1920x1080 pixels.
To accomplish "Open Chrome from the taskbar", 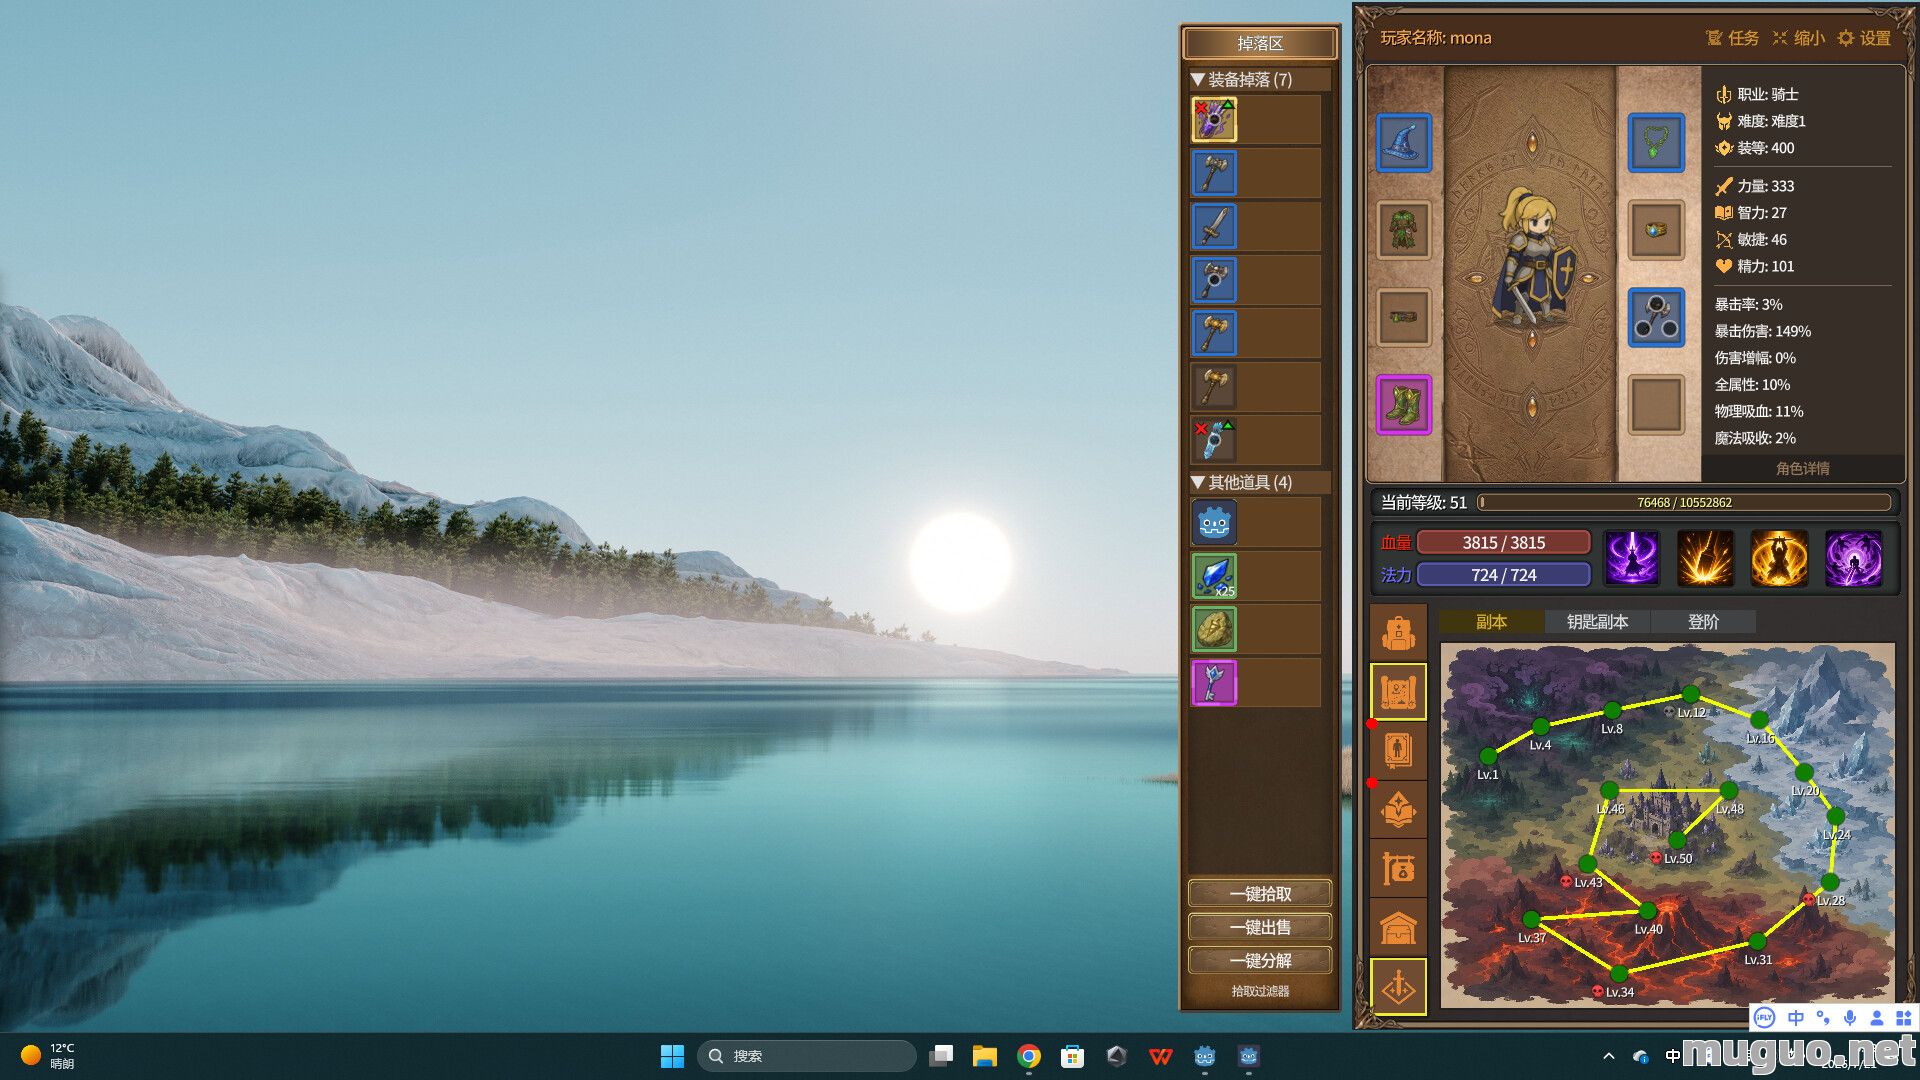I will [1028, 1056].
